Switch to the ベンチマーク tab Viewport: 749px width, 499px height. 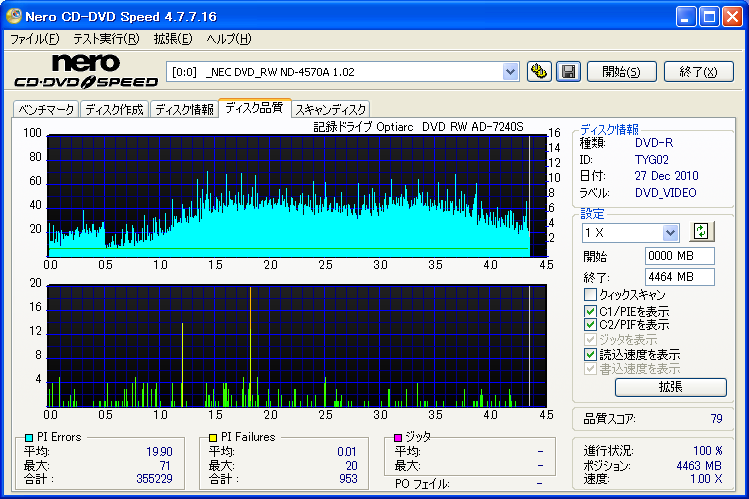[46, 109]
